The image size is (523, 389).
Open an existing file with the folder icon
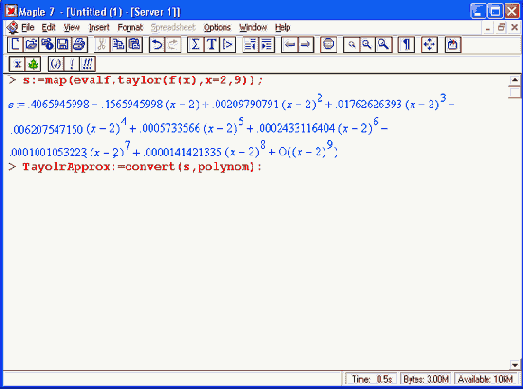[x=31, y=45]
